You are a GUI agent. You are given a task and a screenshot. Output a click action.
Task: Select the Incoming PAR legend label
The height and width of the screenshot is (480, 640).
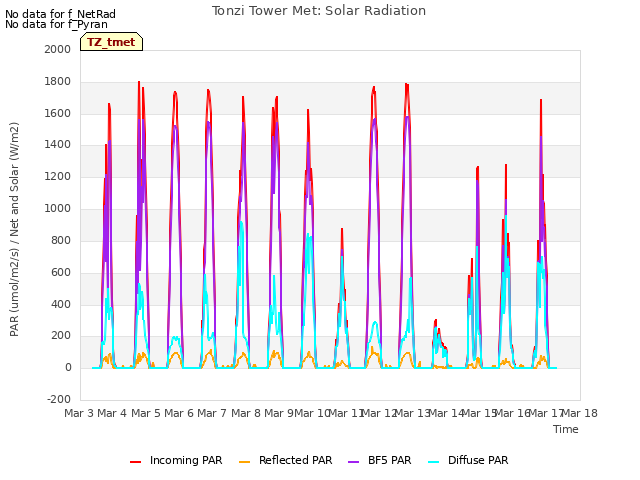[x=186, y=460]
